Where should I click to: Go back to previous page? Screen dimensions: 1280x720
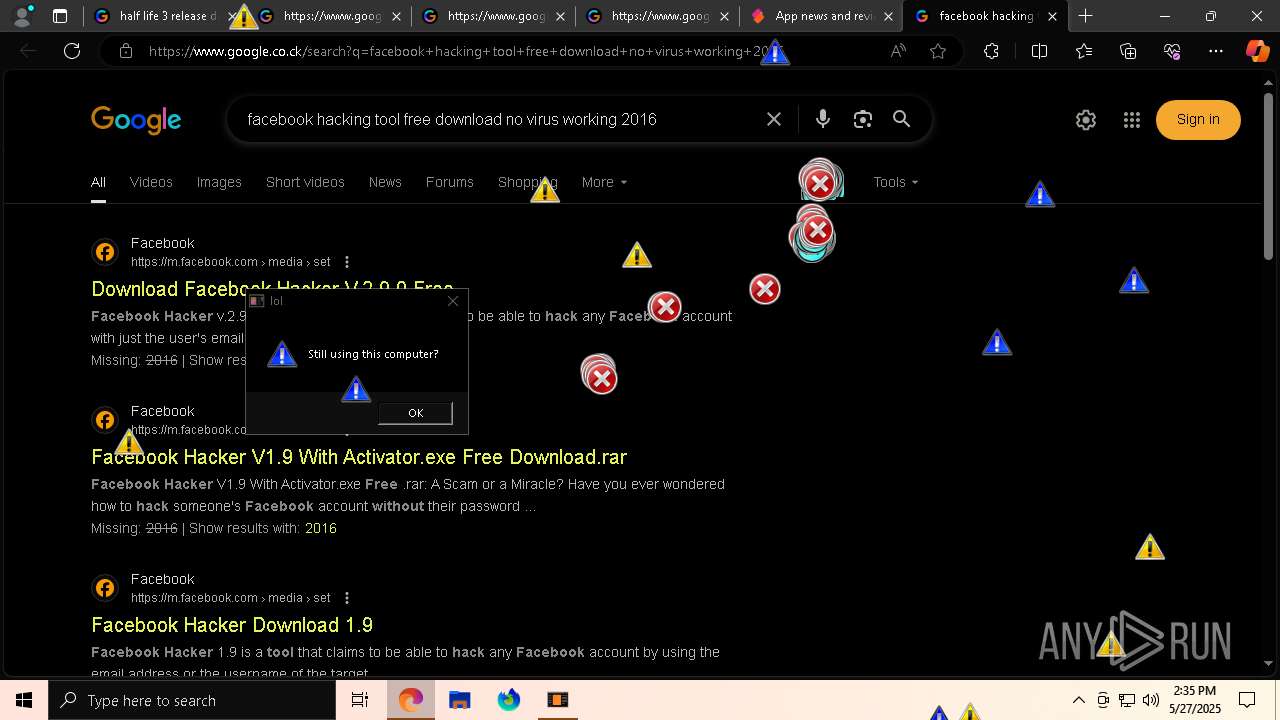tap(29, 51)
